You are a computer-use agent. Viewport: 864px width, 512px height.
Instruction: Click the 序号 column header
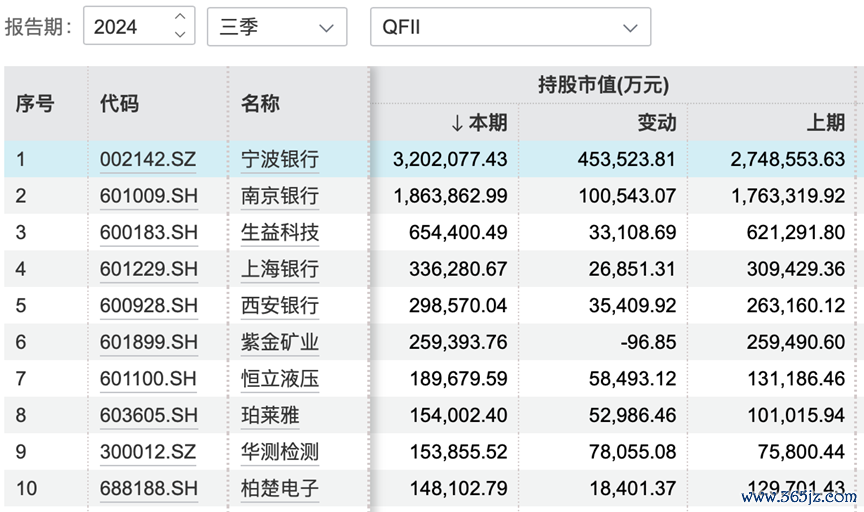click(x=35, y=104)
